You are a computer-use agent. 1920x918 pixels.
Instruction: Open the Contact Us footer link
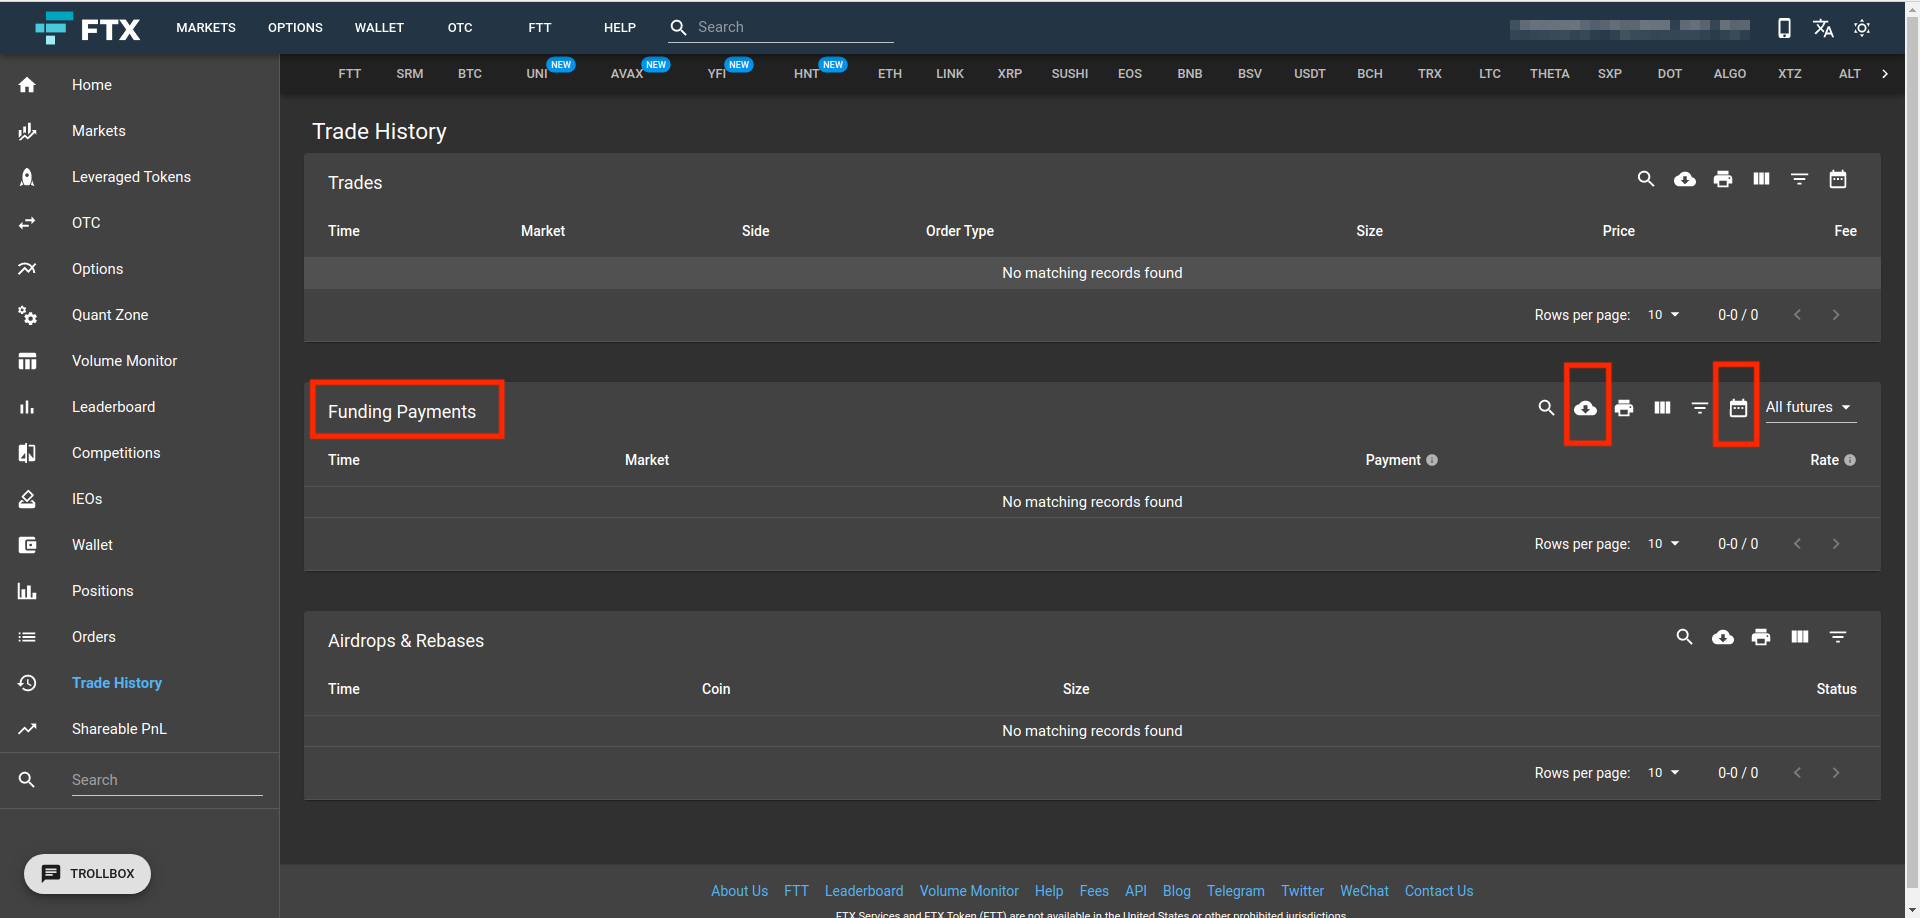tap(1439, 891)
